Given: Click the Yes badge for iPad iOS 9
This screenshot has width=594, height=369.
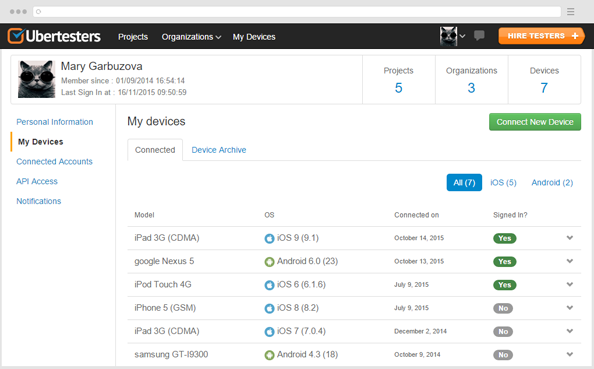Looking at the screenshot, I should pyautogui.click(x=505, y=238).
